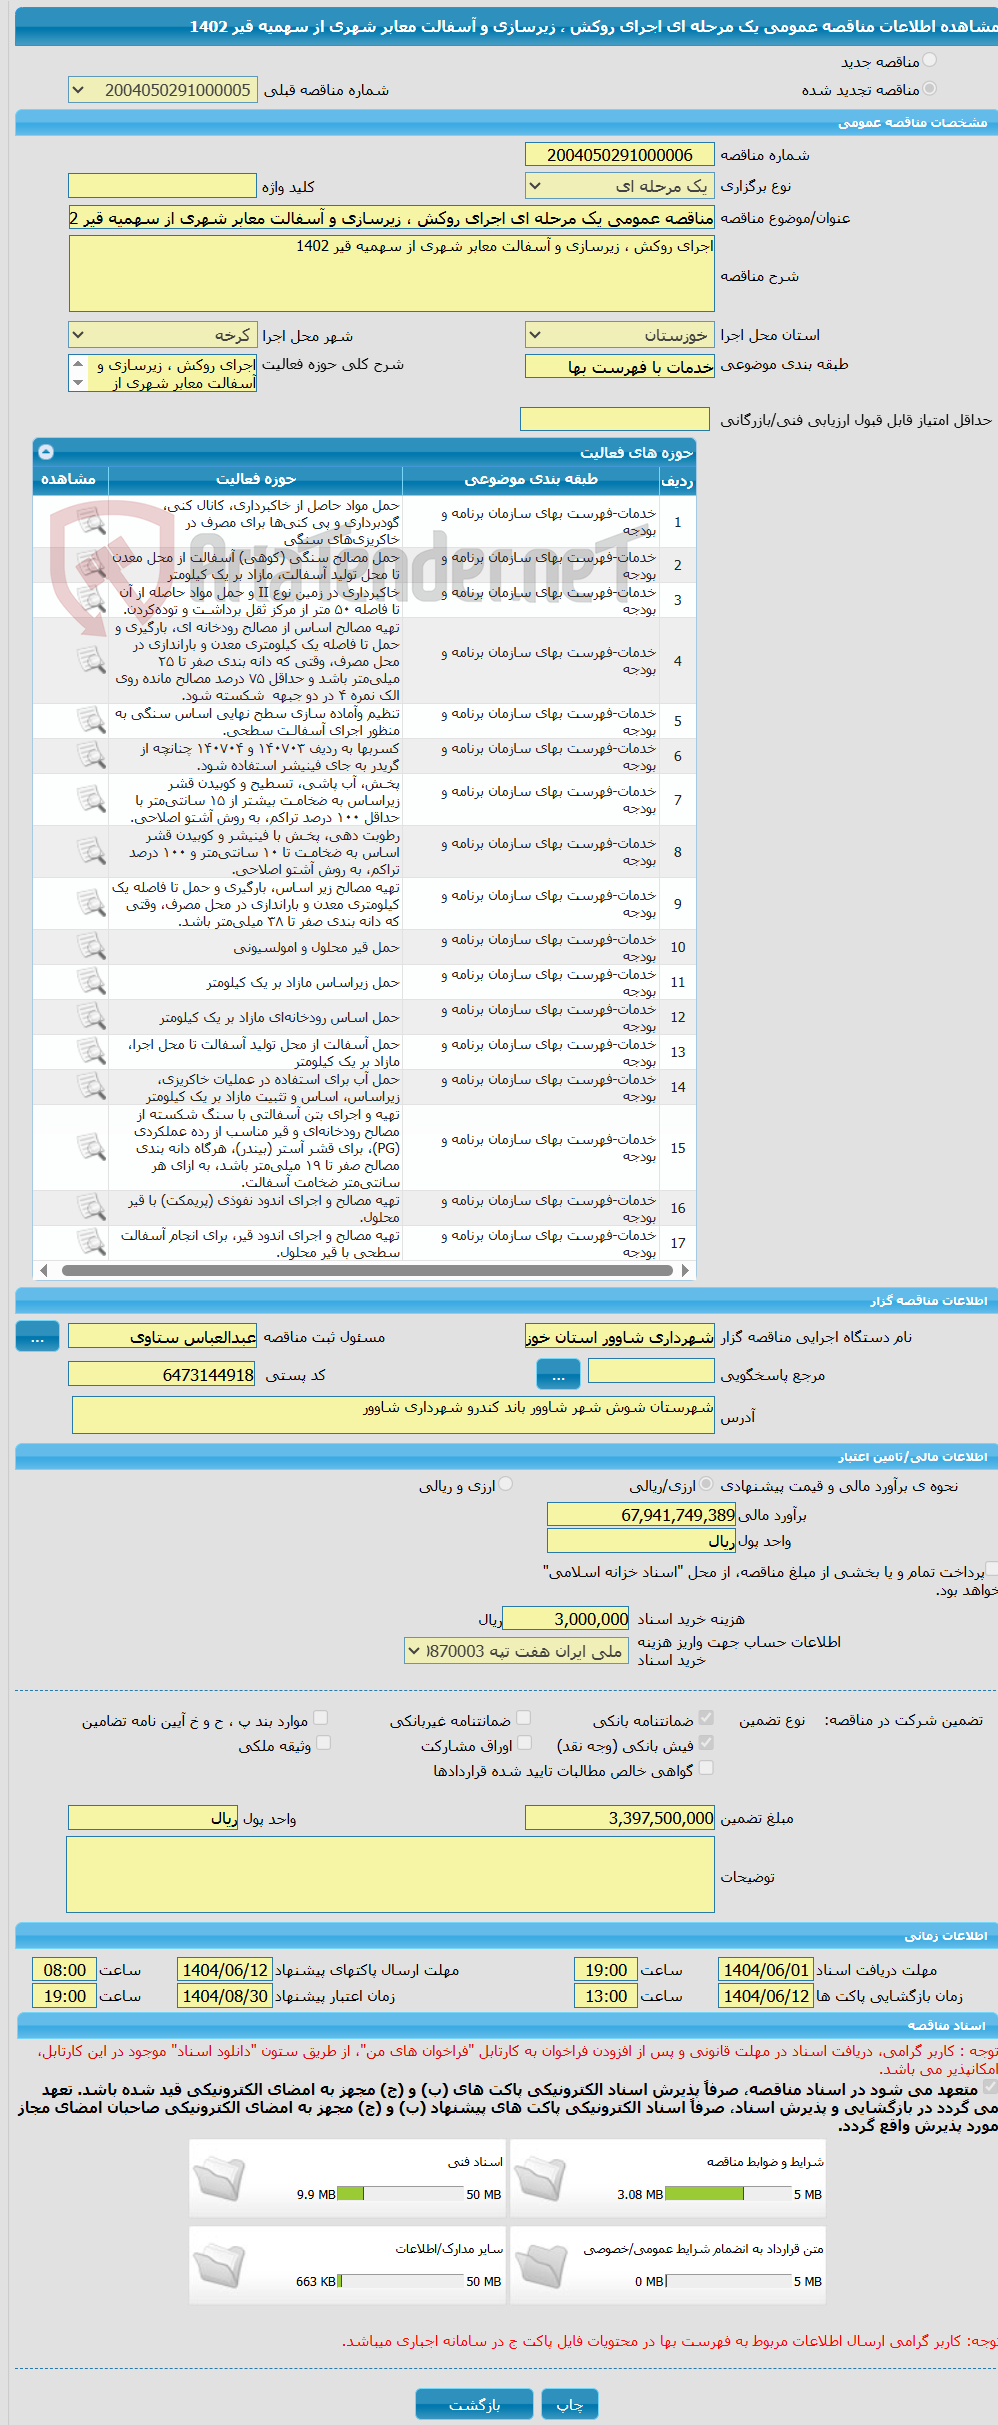This screenshot has width=998, height=2425.
Task: View details icon for activity row 5
Action: 91,721
